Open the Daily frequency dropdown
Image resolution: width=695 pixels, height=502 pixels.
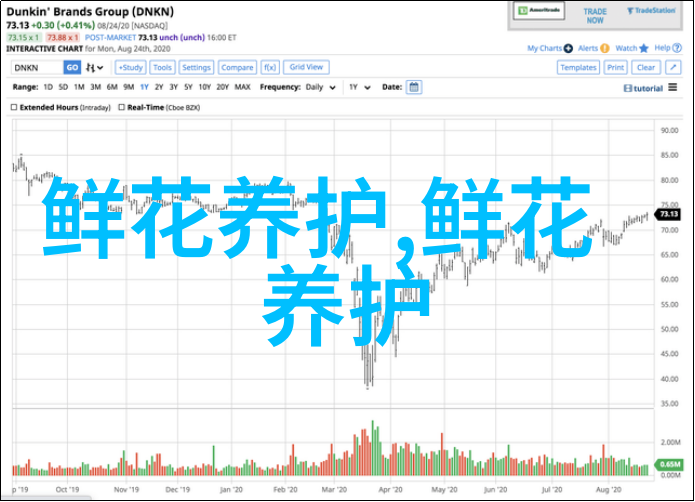(320, 87)
